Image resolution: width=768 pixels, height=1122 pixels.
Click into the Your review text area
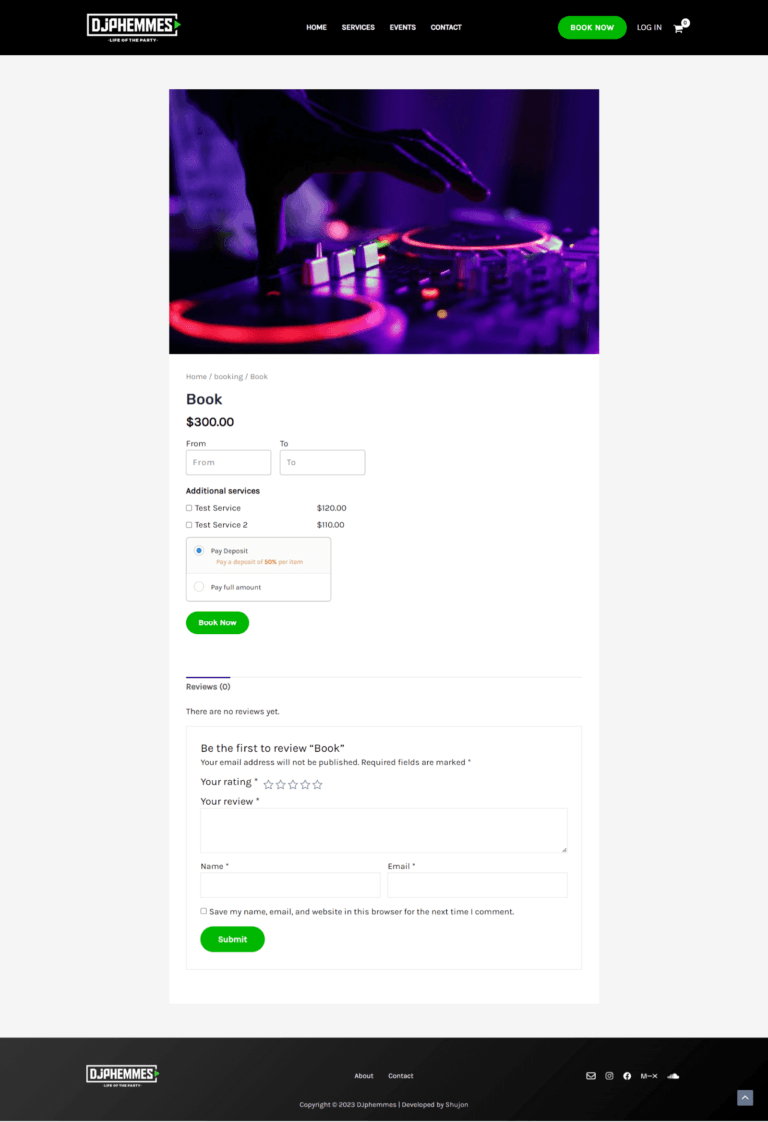[384, 830]
